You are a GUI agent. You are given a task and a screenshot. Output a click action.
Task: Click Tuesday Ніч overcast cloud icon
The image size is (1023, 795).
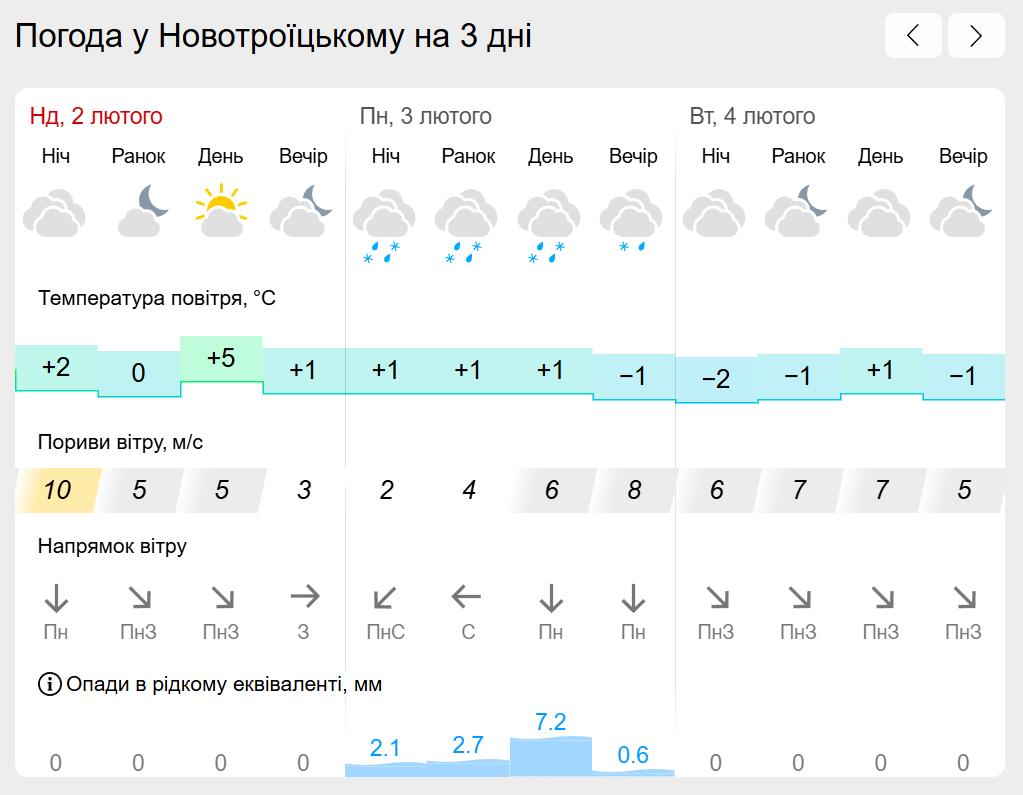pos(714,213)
